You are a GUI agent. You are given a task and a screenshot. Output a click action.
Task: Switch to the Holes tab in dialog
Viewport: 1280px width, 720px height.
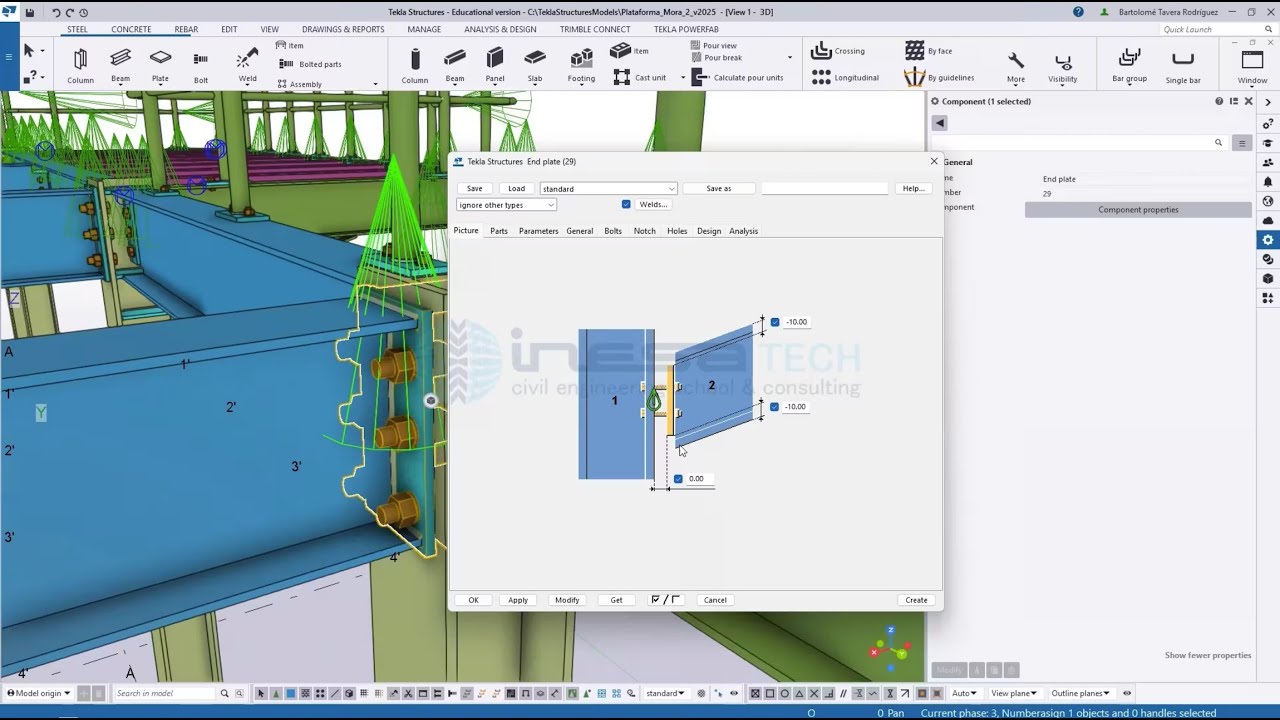pyautogui.click(x=677, y=231)
